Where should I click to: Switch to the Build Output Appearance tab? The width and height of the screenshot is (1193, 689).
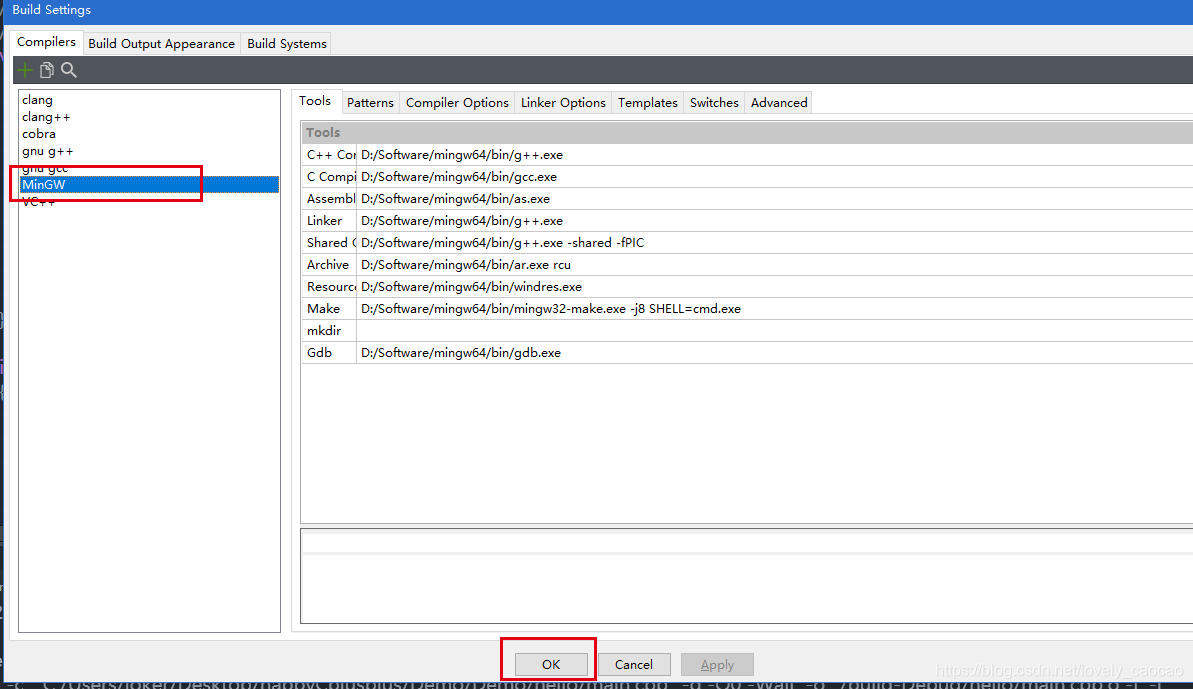161,43
